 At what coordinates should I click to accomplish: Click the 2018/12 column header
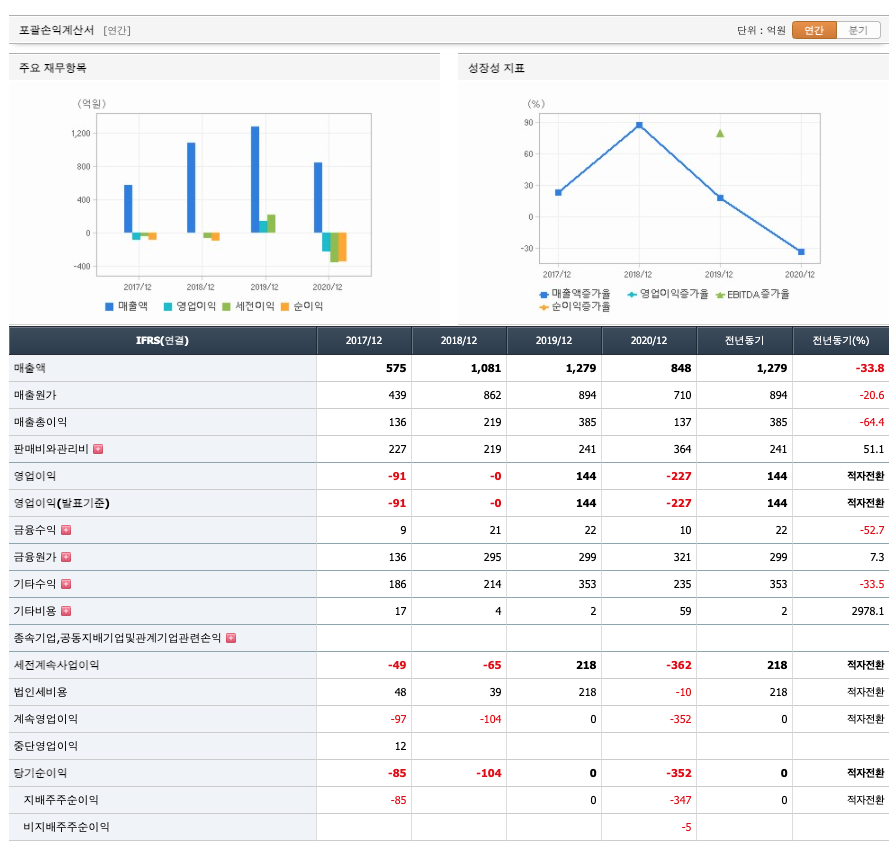coord(459,341)
